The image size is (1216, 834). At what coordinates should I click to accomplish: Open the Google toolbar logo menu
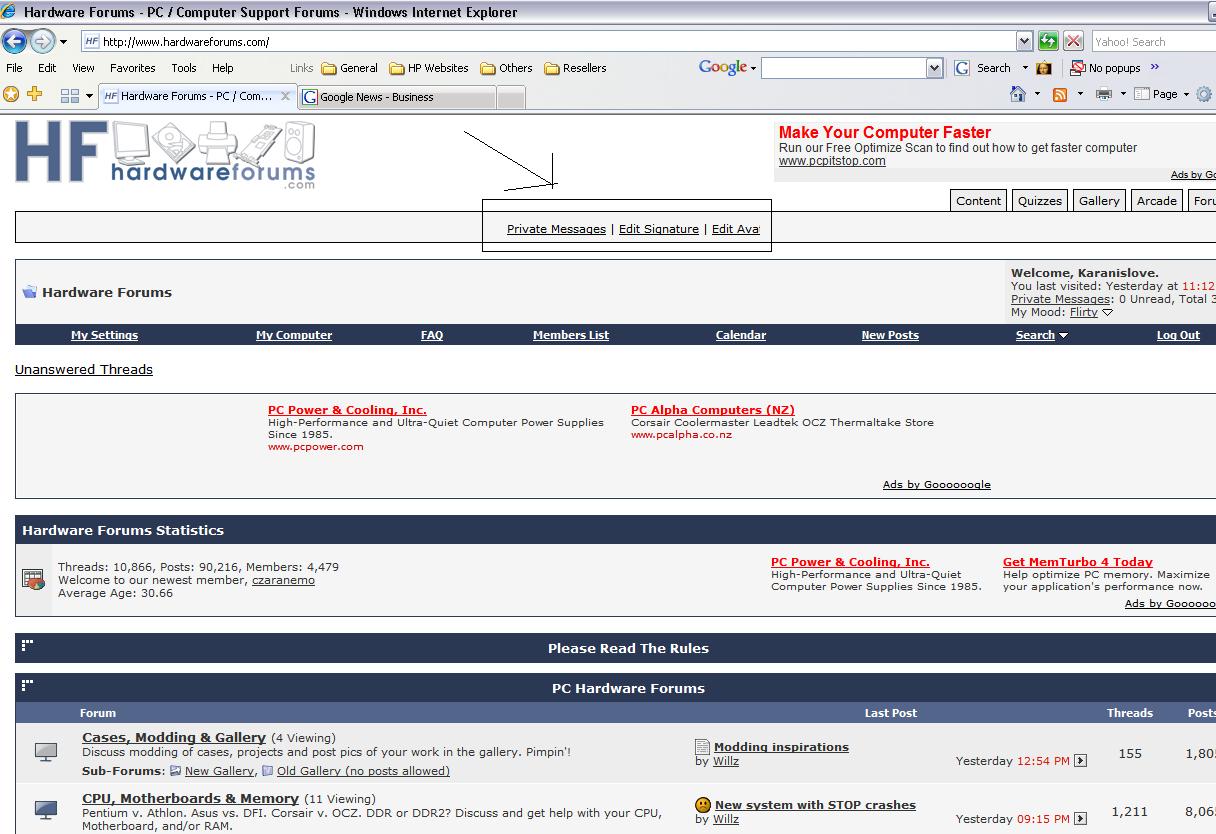[727, 67]
